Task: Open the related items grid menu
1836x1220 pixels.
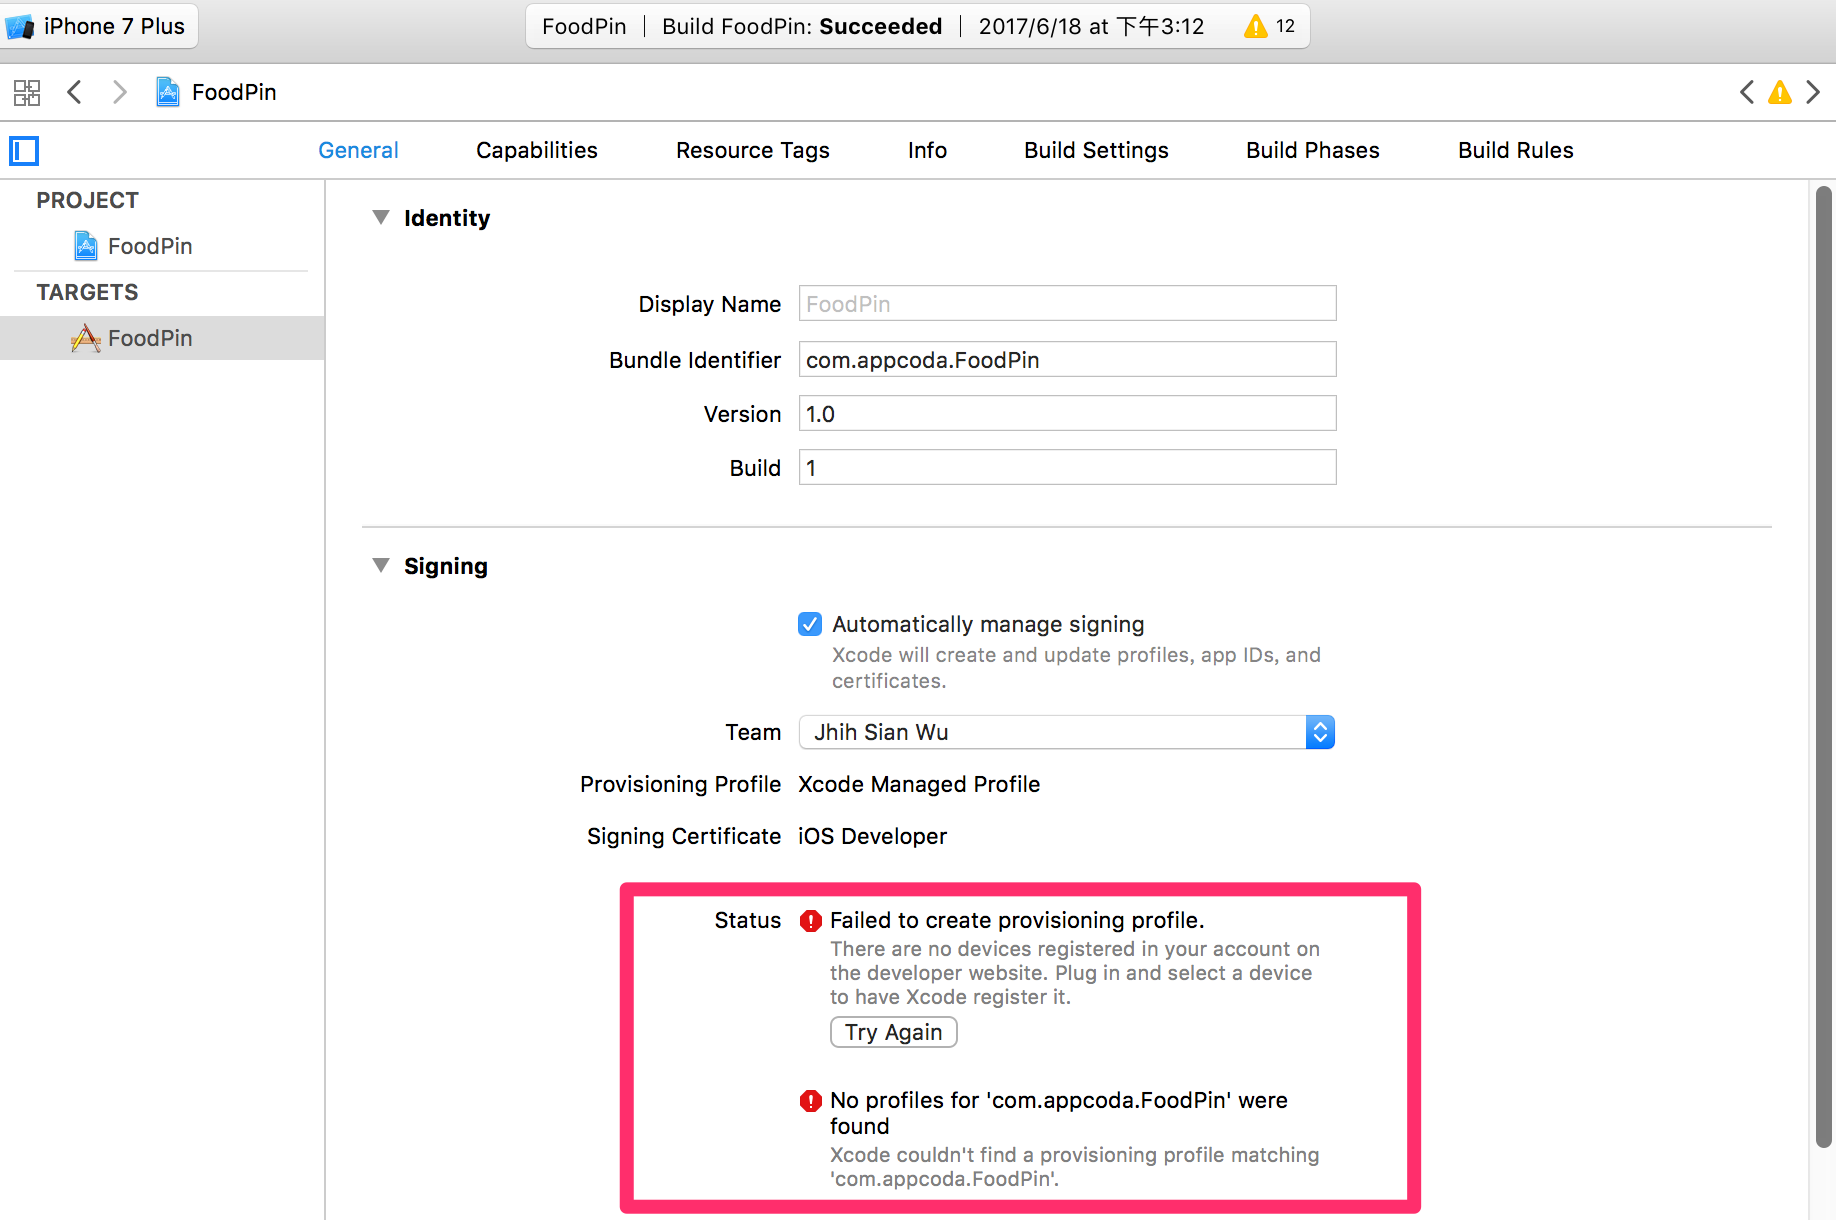Action: (27, 93)
